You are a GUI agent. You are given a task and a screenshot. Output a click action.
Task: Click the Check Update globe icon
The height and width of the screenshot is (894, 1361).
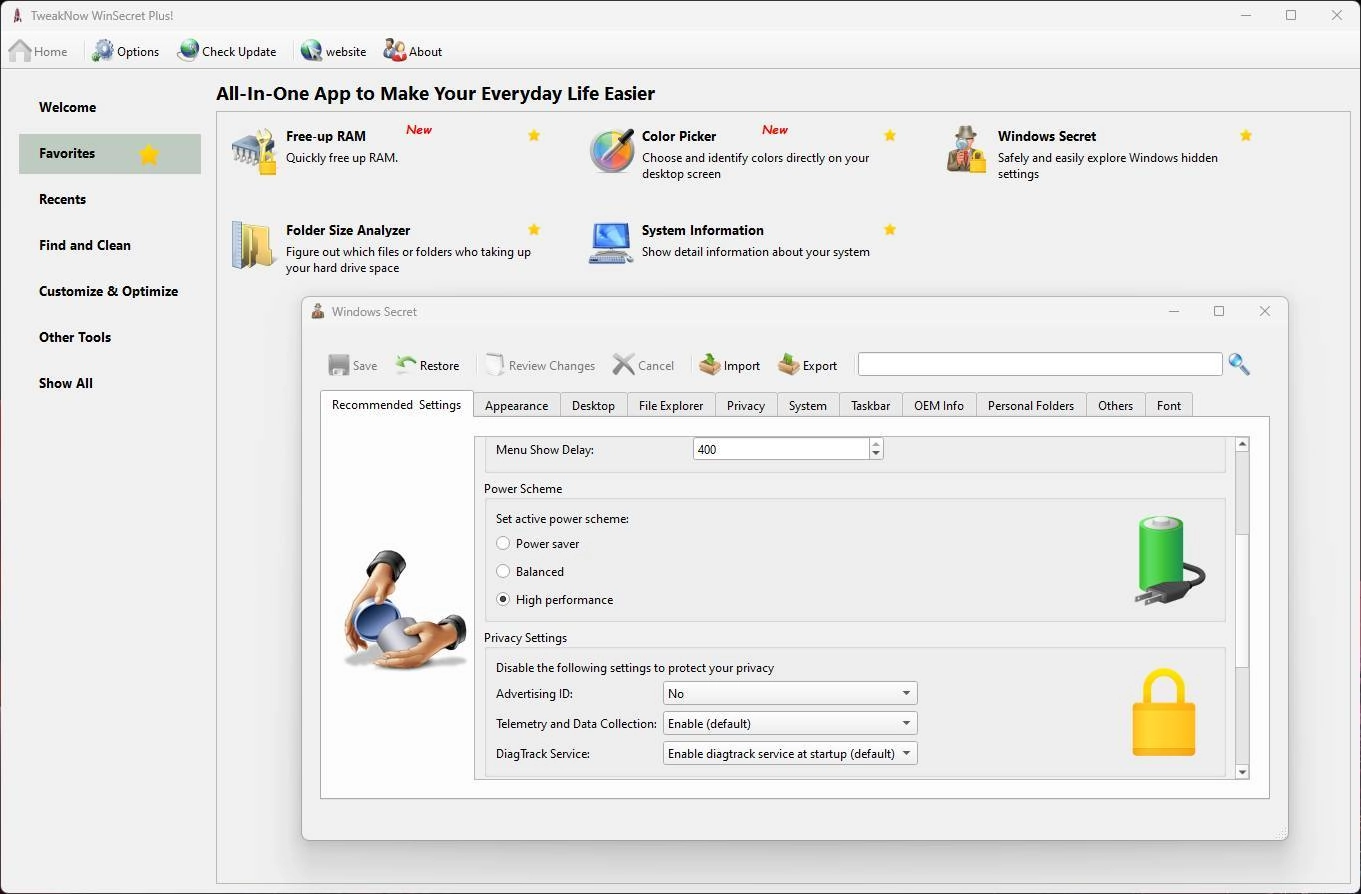tap(188, 51)
